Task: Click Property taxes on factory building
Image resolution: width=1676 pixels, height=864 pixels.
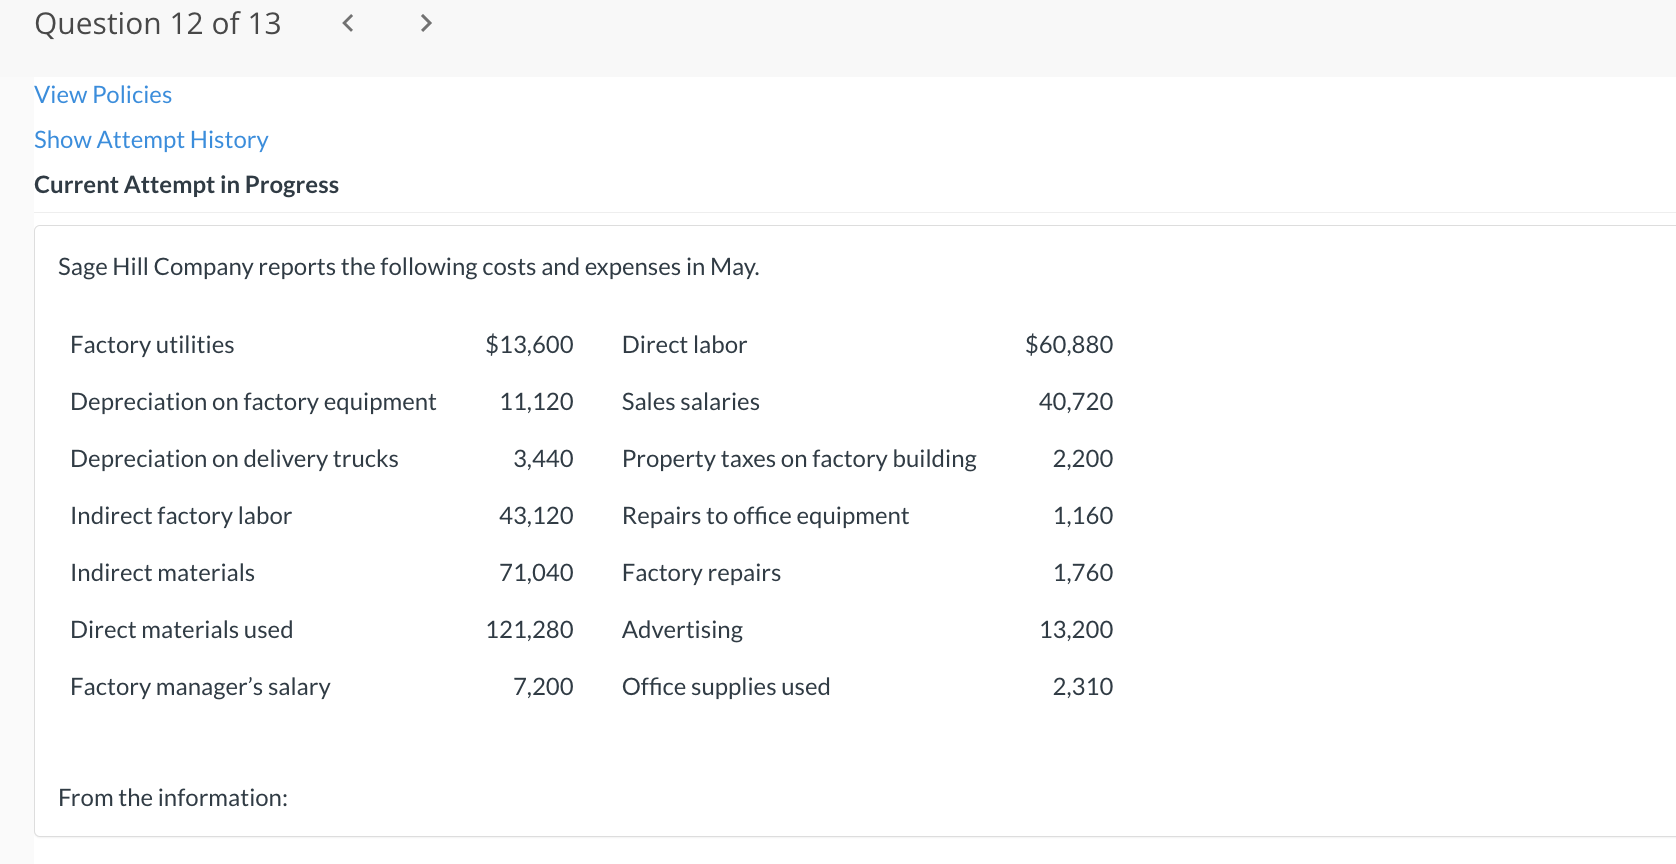Action: click(x=799, y=459)
